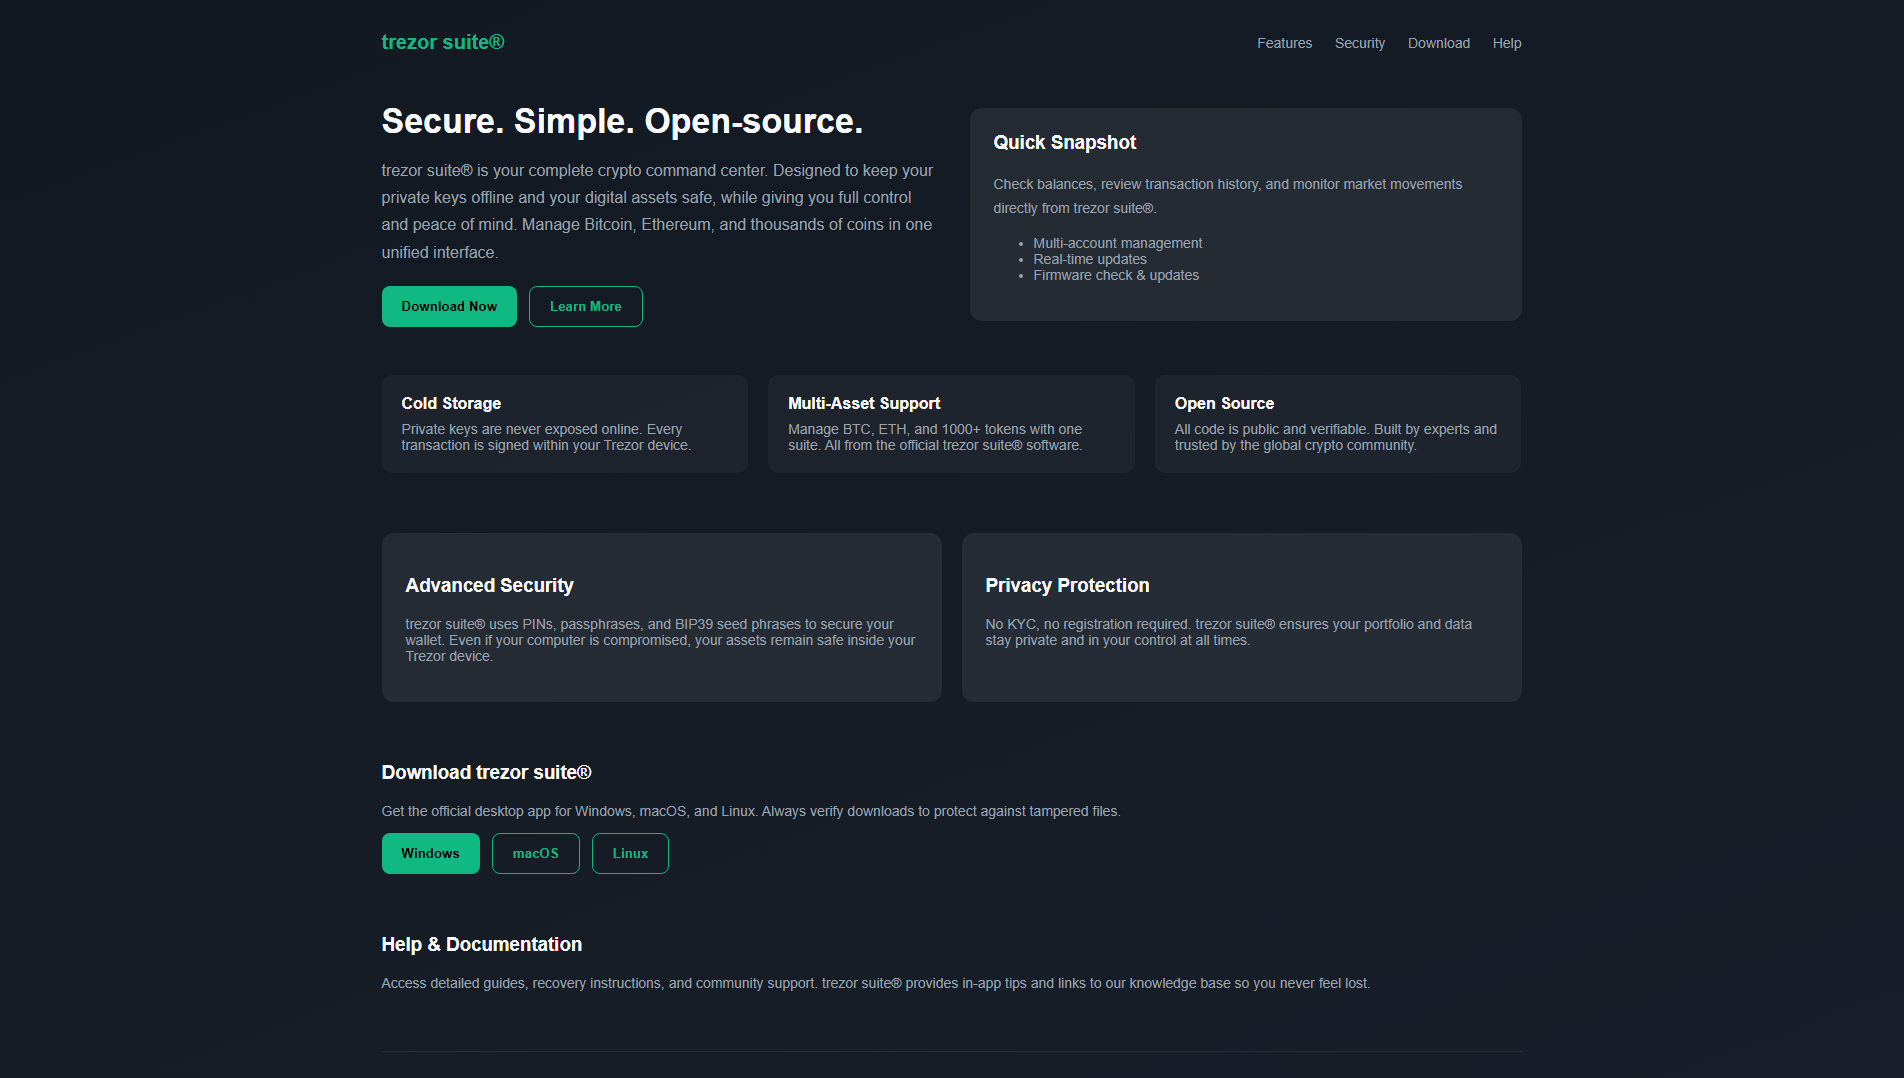Click the 'No KYC, no registration required' text
The width and height of the screenshot is (1904, 1078).
click(1228, 632)
